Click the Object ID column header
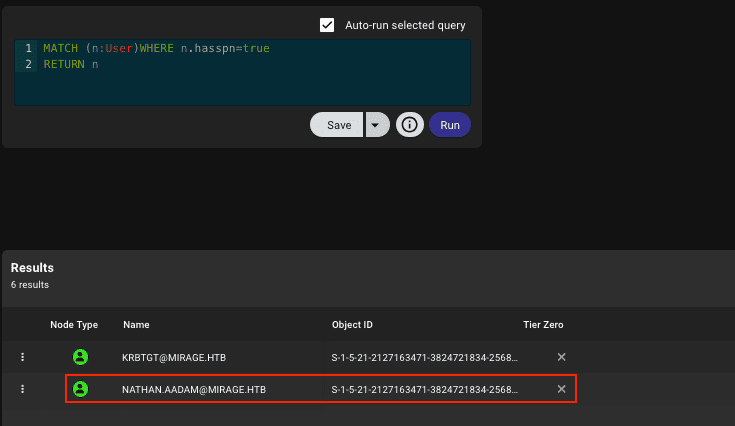This screenshot has width=735, height=426. [x=354, y=325]
